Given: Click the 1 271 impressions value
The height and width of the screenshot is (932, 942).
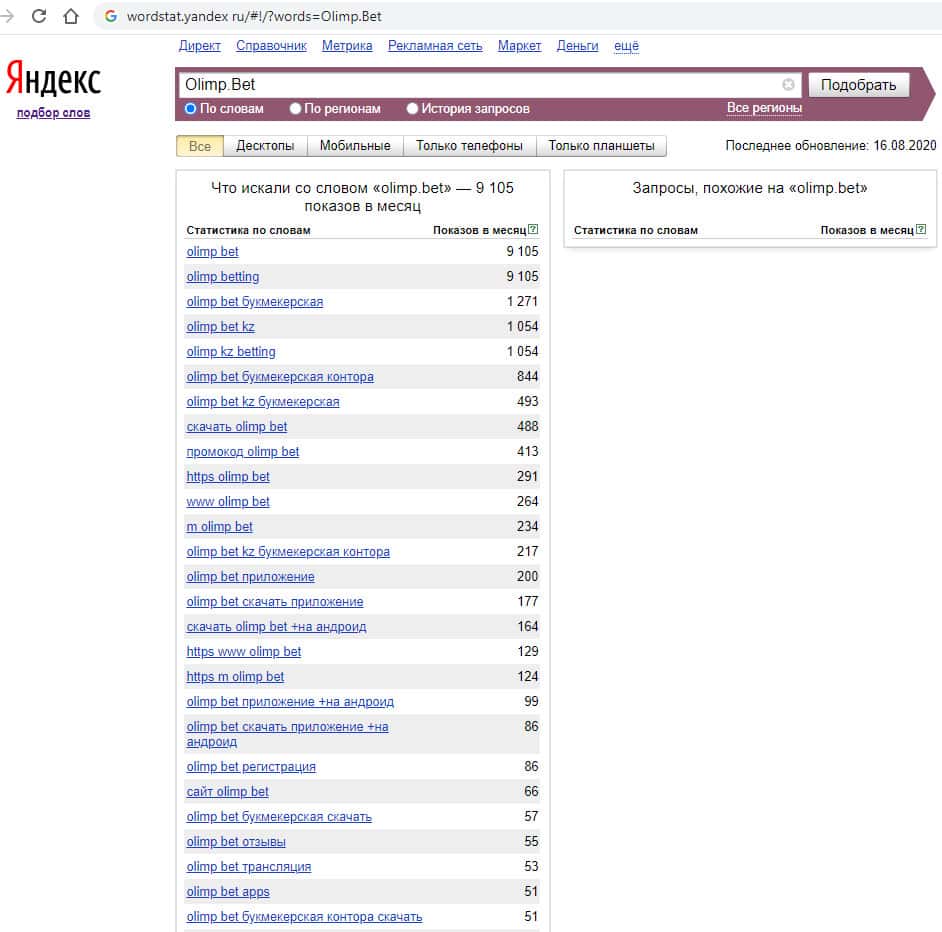Looking at the screenshot, I should 522,302.
